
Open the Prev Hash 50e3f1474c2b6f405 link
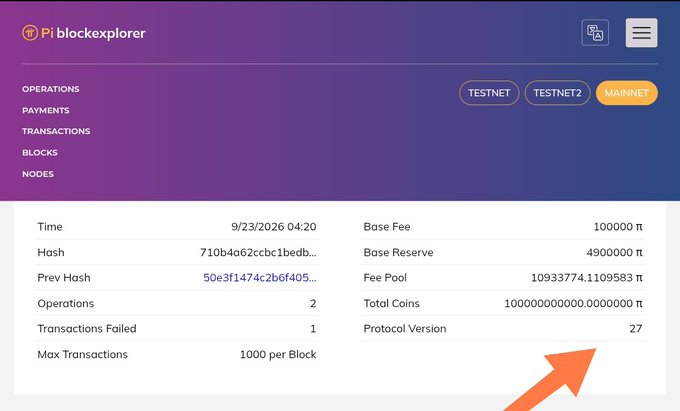click(260, 277)
